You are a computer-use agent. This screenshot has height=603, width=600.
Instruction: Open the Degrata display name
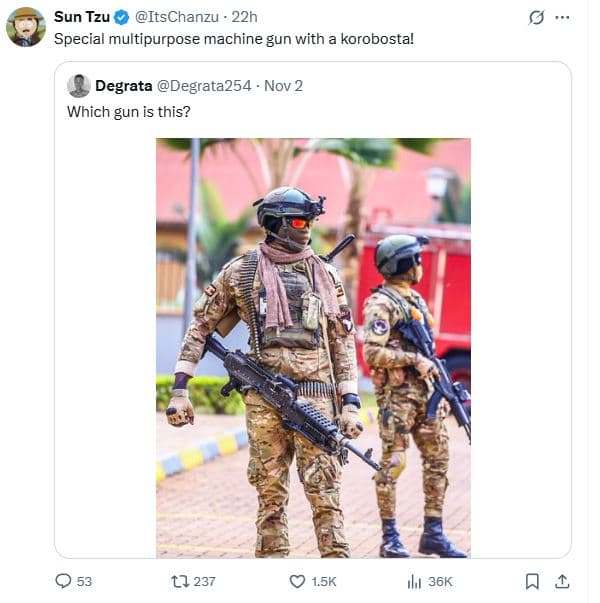click(x=123, y=86)
